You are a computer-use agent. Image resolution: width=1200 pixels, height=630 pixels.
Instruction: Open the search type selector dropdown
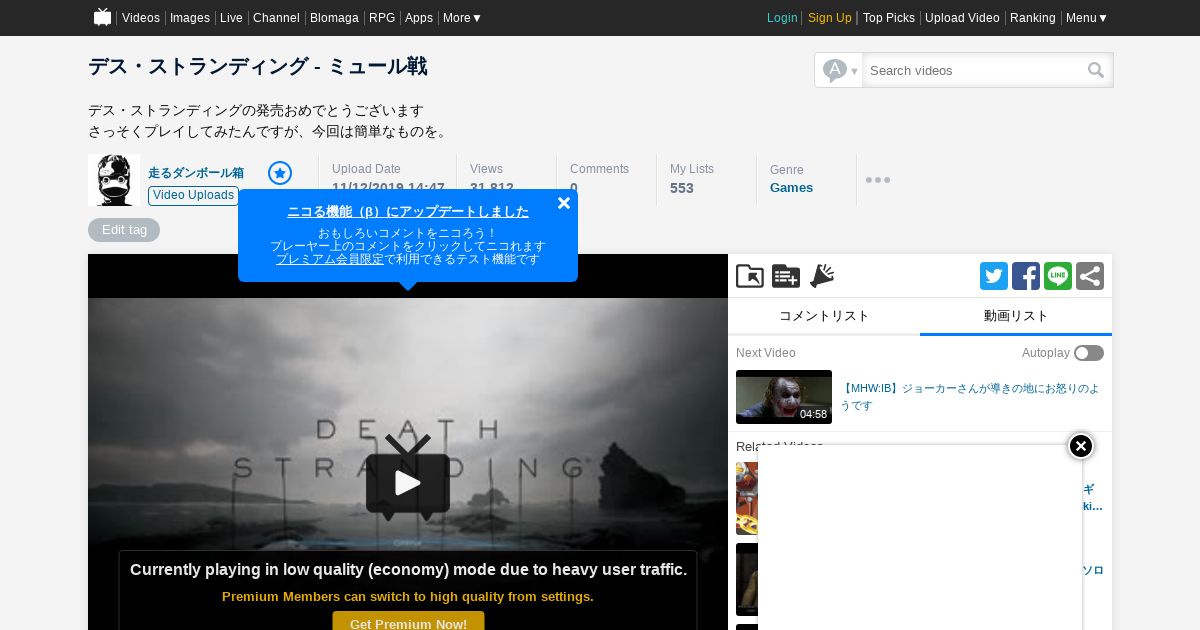click(839, 70)
